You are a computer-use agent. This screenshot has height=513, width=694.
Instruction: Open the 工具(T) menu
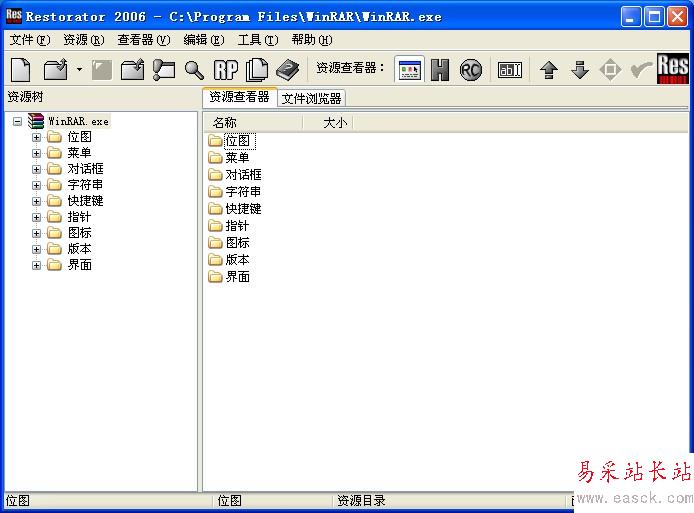[258, 40]
